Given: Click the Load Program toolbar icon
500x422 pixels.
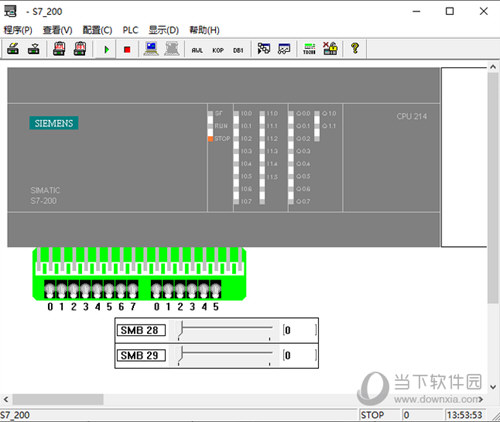Looking at the screenshot, I should coord(13,49).
